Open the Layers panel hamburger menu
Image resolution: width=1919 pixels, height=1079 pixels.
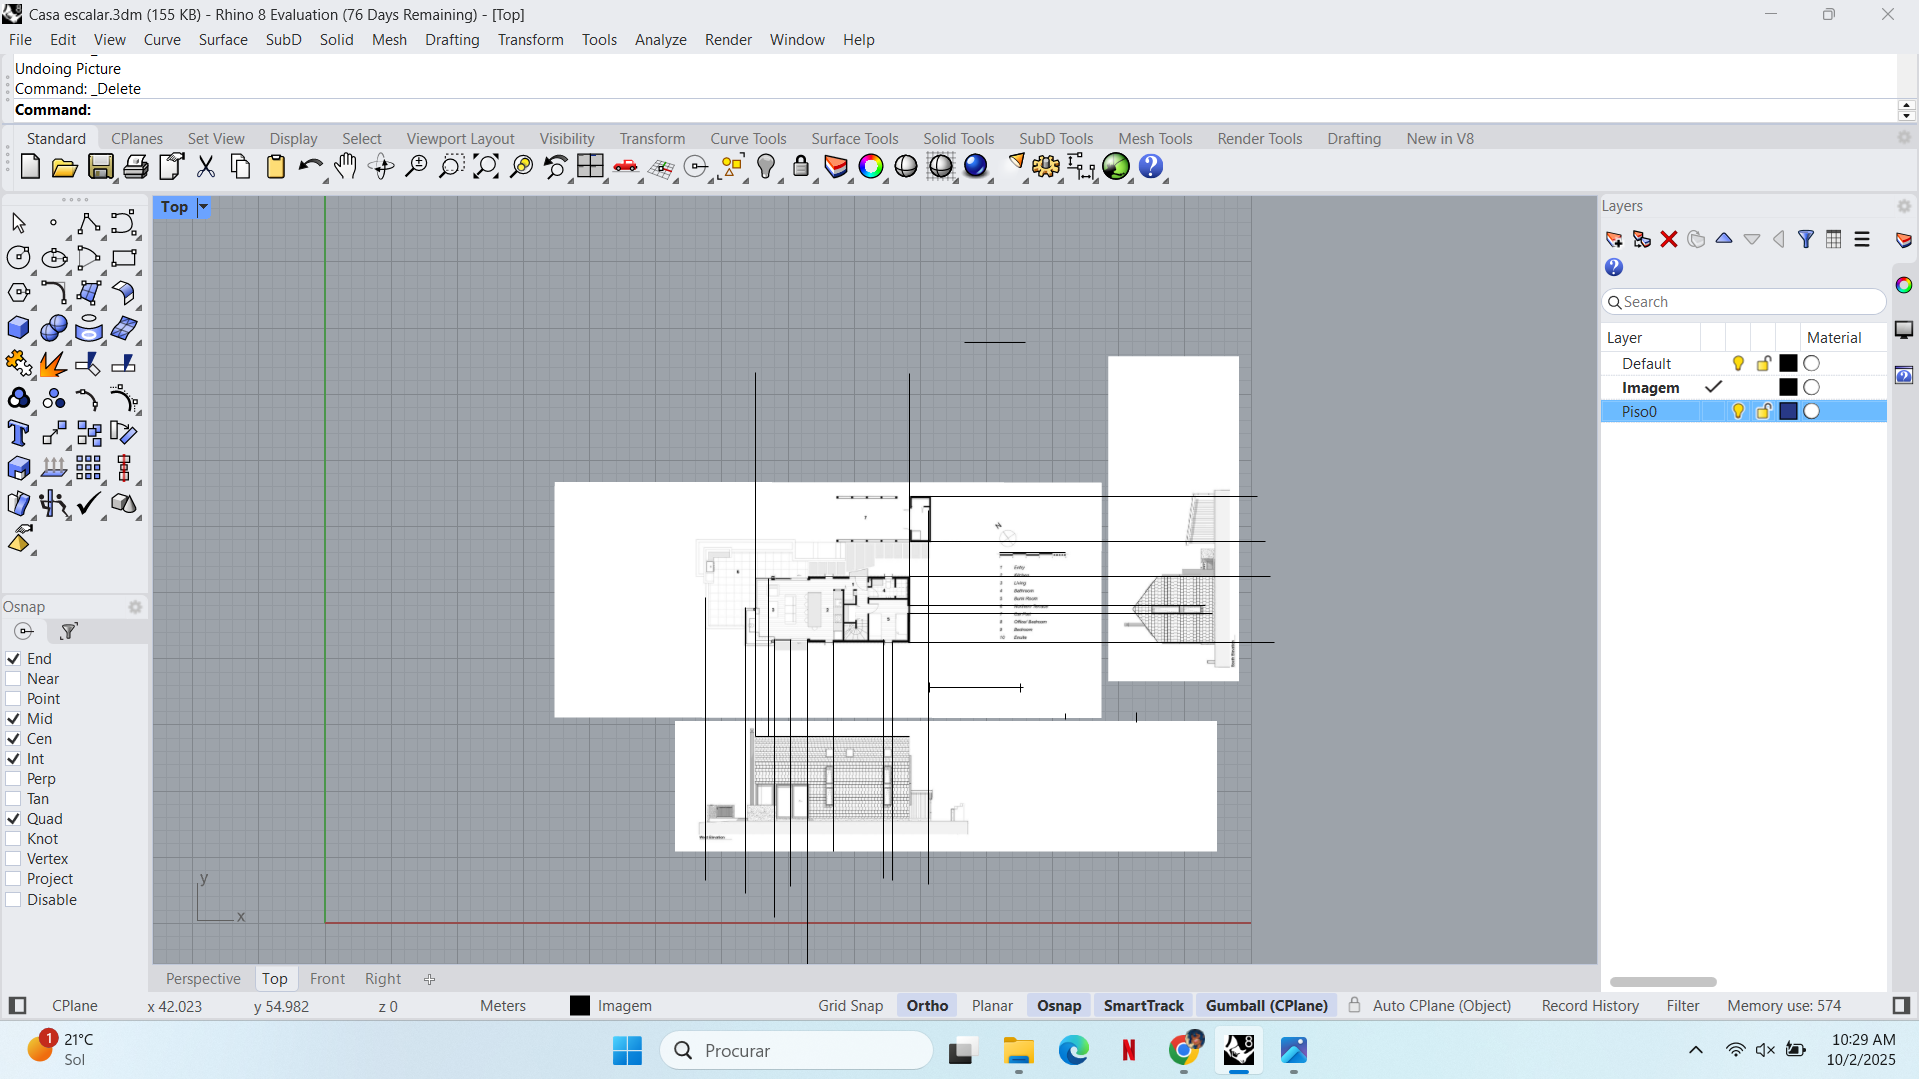(1861, 239)
